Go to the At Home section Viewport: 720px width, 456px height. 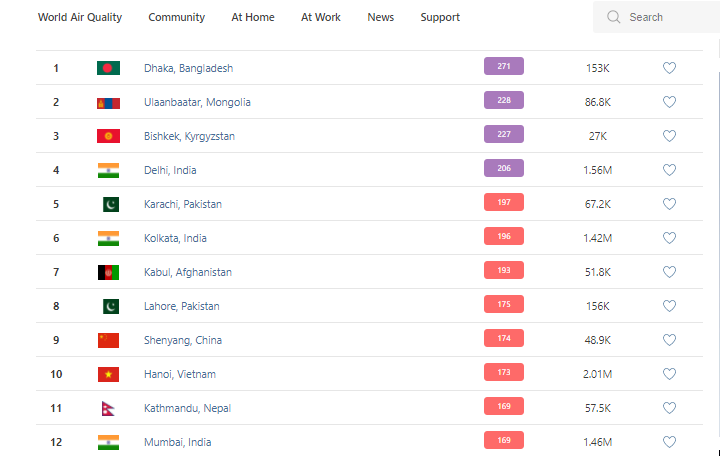point(251,17)
